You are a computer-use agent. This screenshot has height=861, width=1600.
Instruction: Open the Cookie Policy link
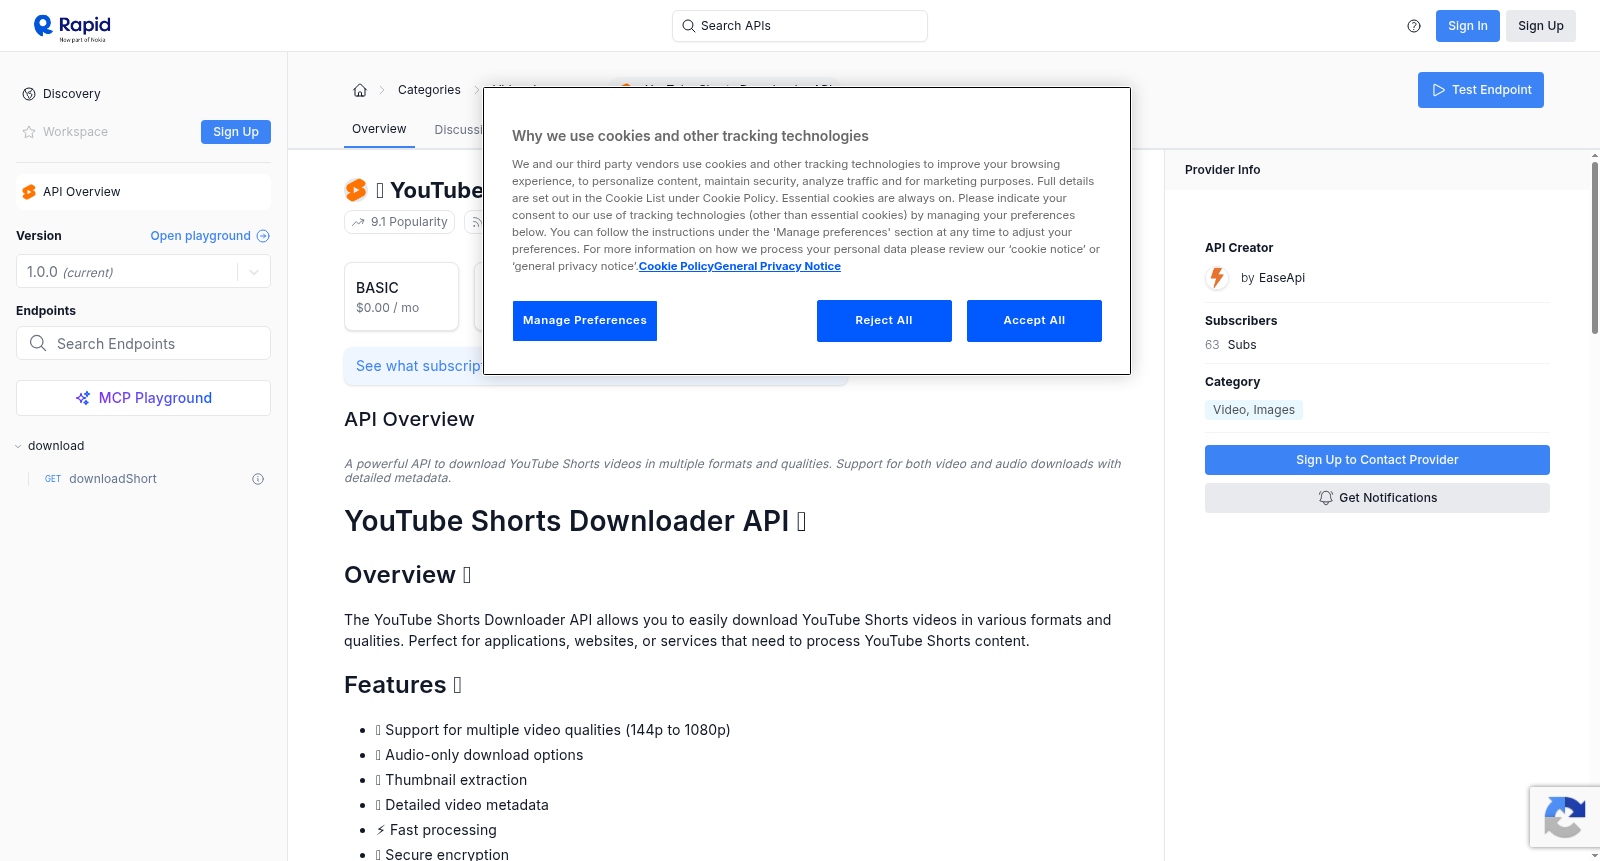point(676,266)
